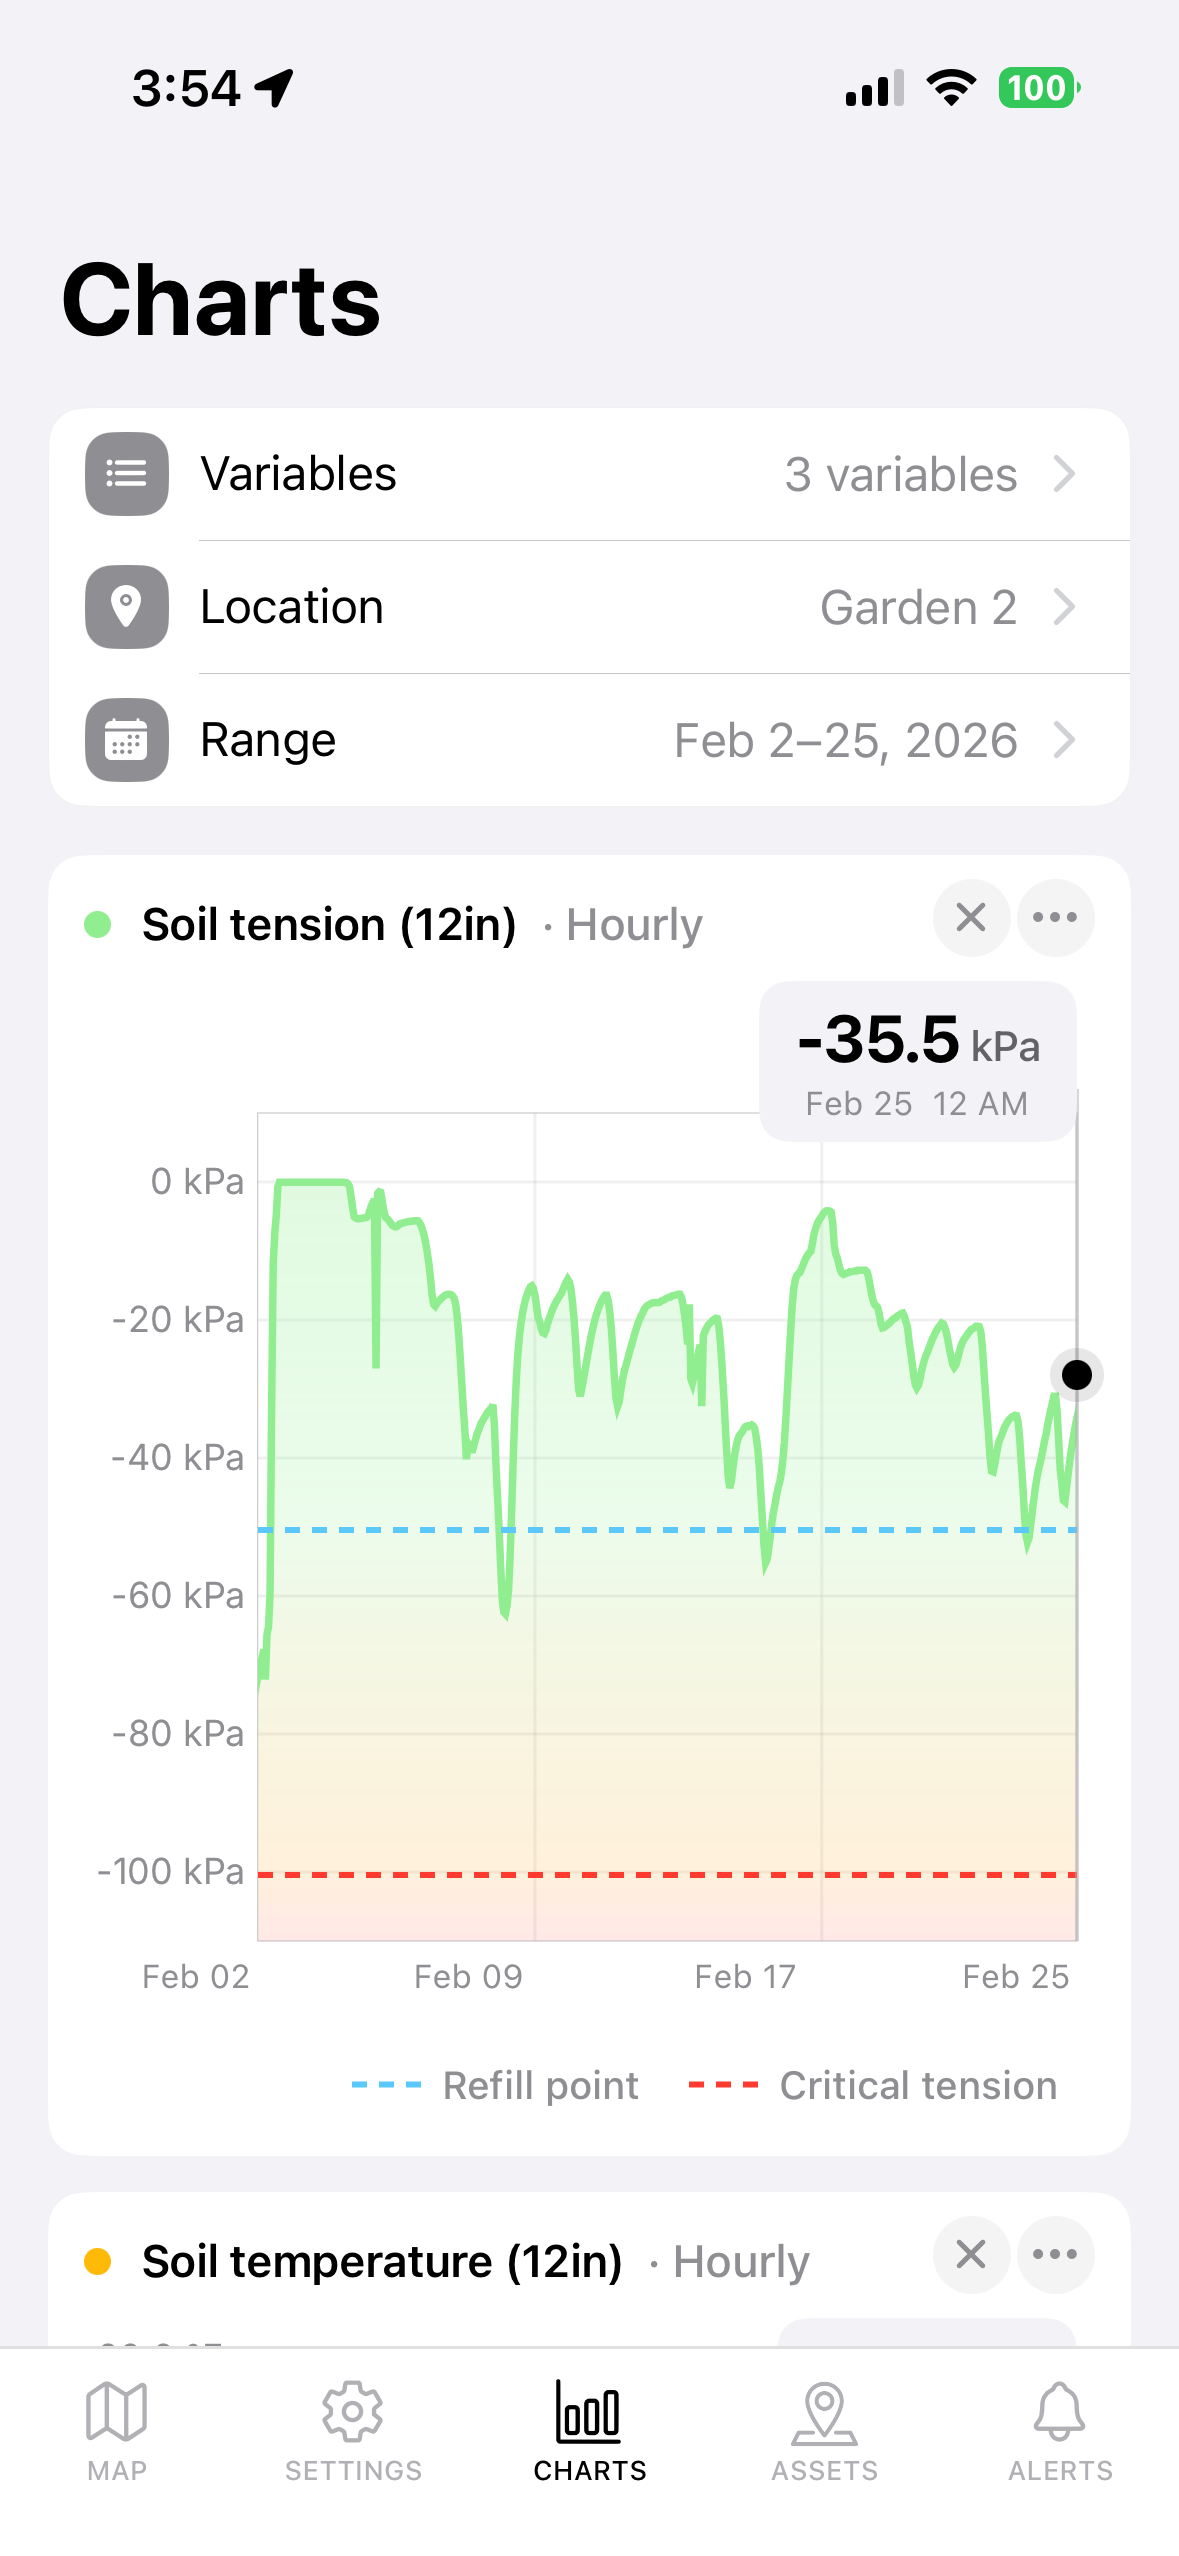This screenshot has height=2556, width=1179.
Task: Expand the Location chevron next to Garden 2
Action: (x=1065, y=607)
